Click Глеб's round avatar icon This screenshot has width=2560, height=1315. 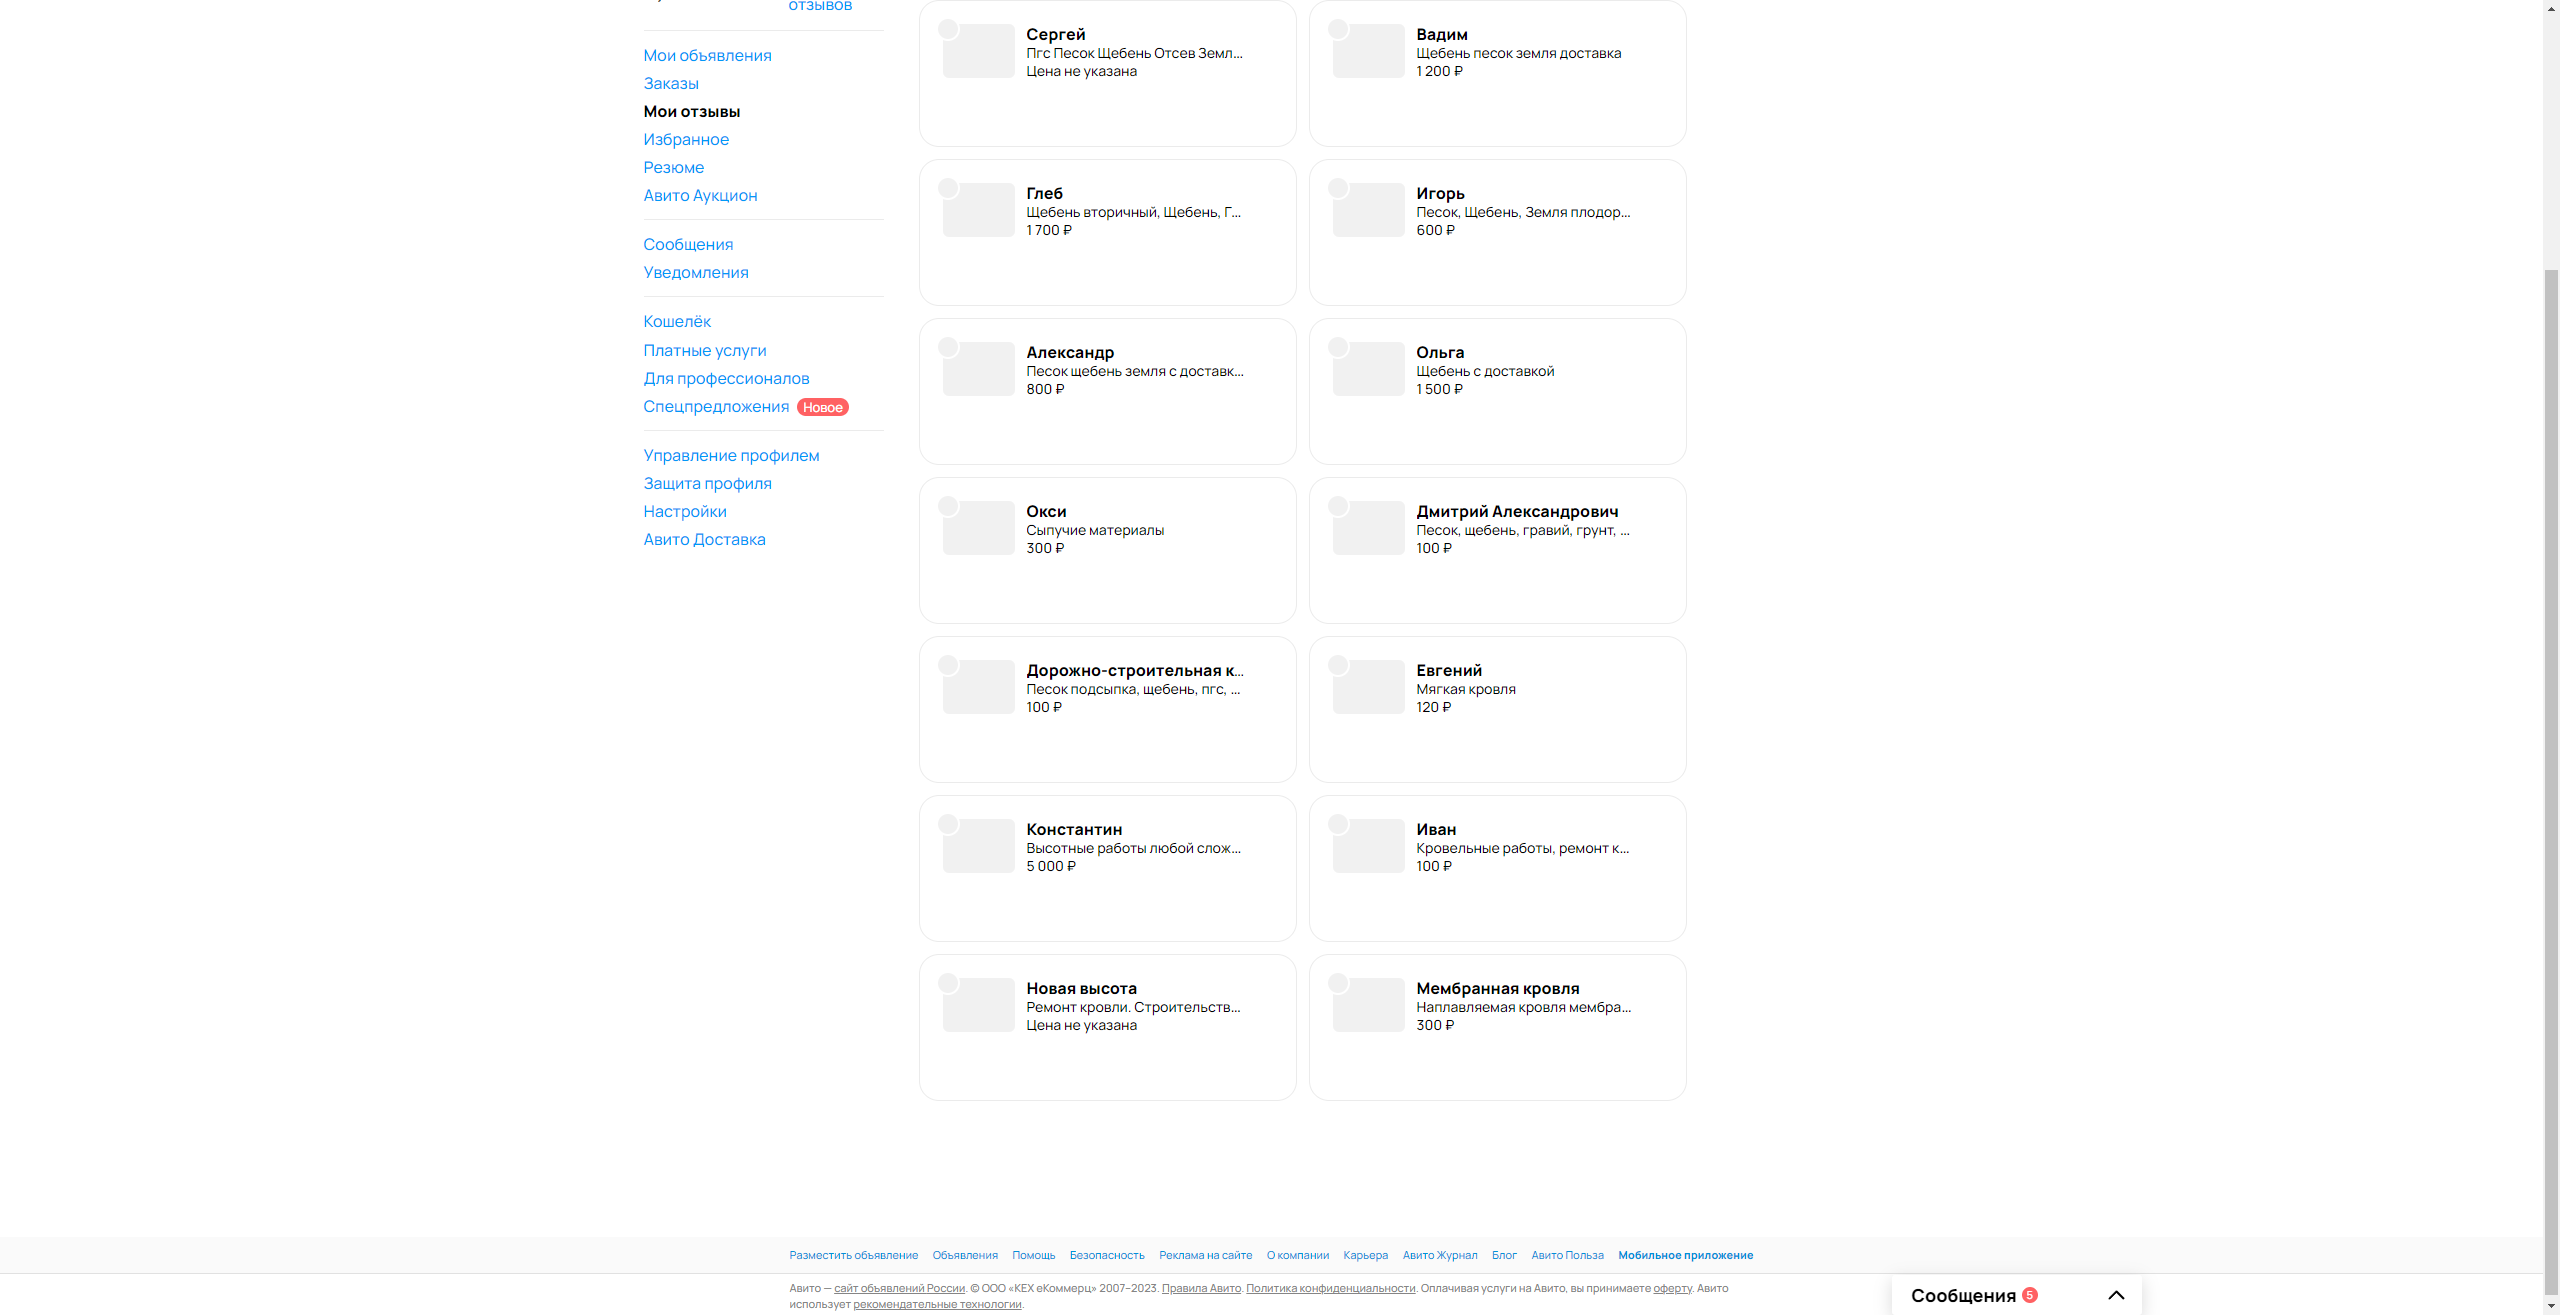tap(948, 188)
